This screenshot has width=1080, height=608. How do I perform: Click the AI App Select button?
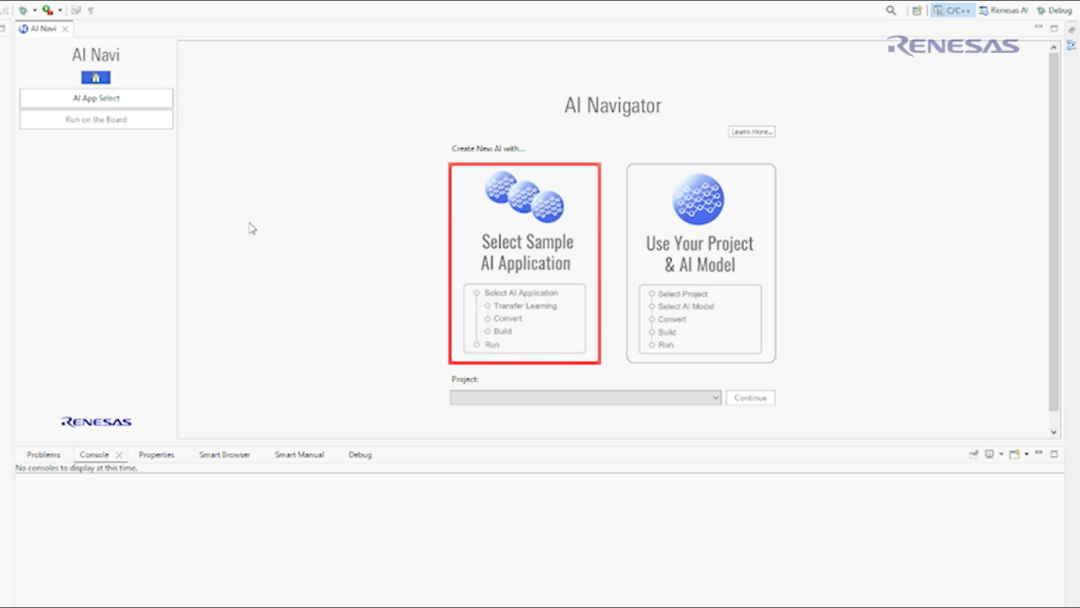[x=96, y=98]
